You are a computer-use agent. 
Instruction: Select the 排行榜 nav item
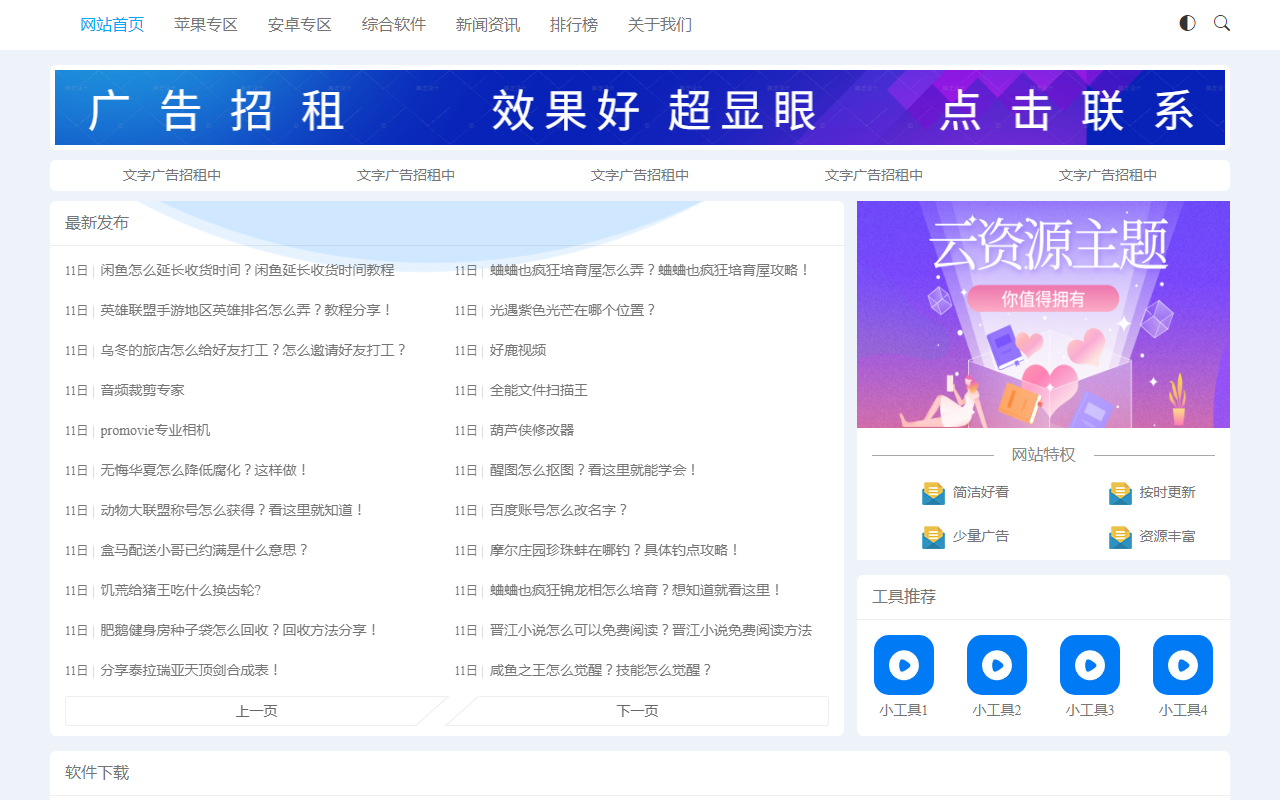574,25
